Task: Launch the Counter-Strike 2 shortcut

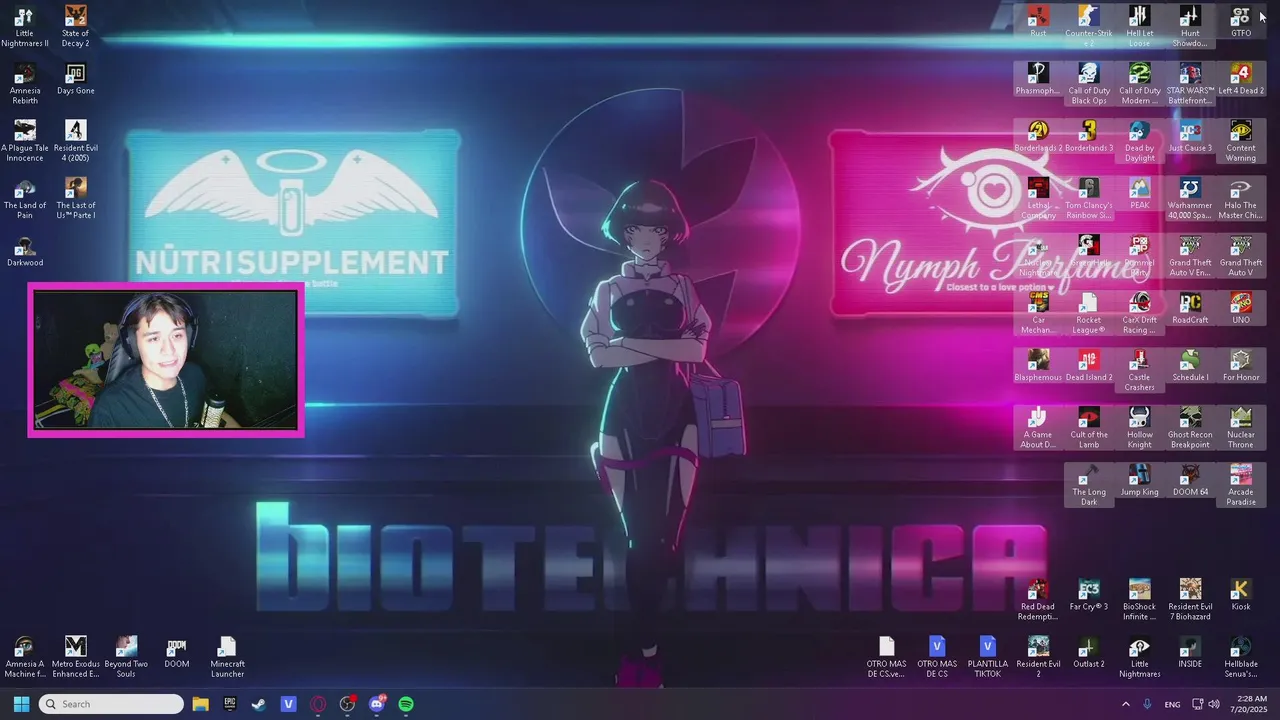Action: pos(1089,26)
